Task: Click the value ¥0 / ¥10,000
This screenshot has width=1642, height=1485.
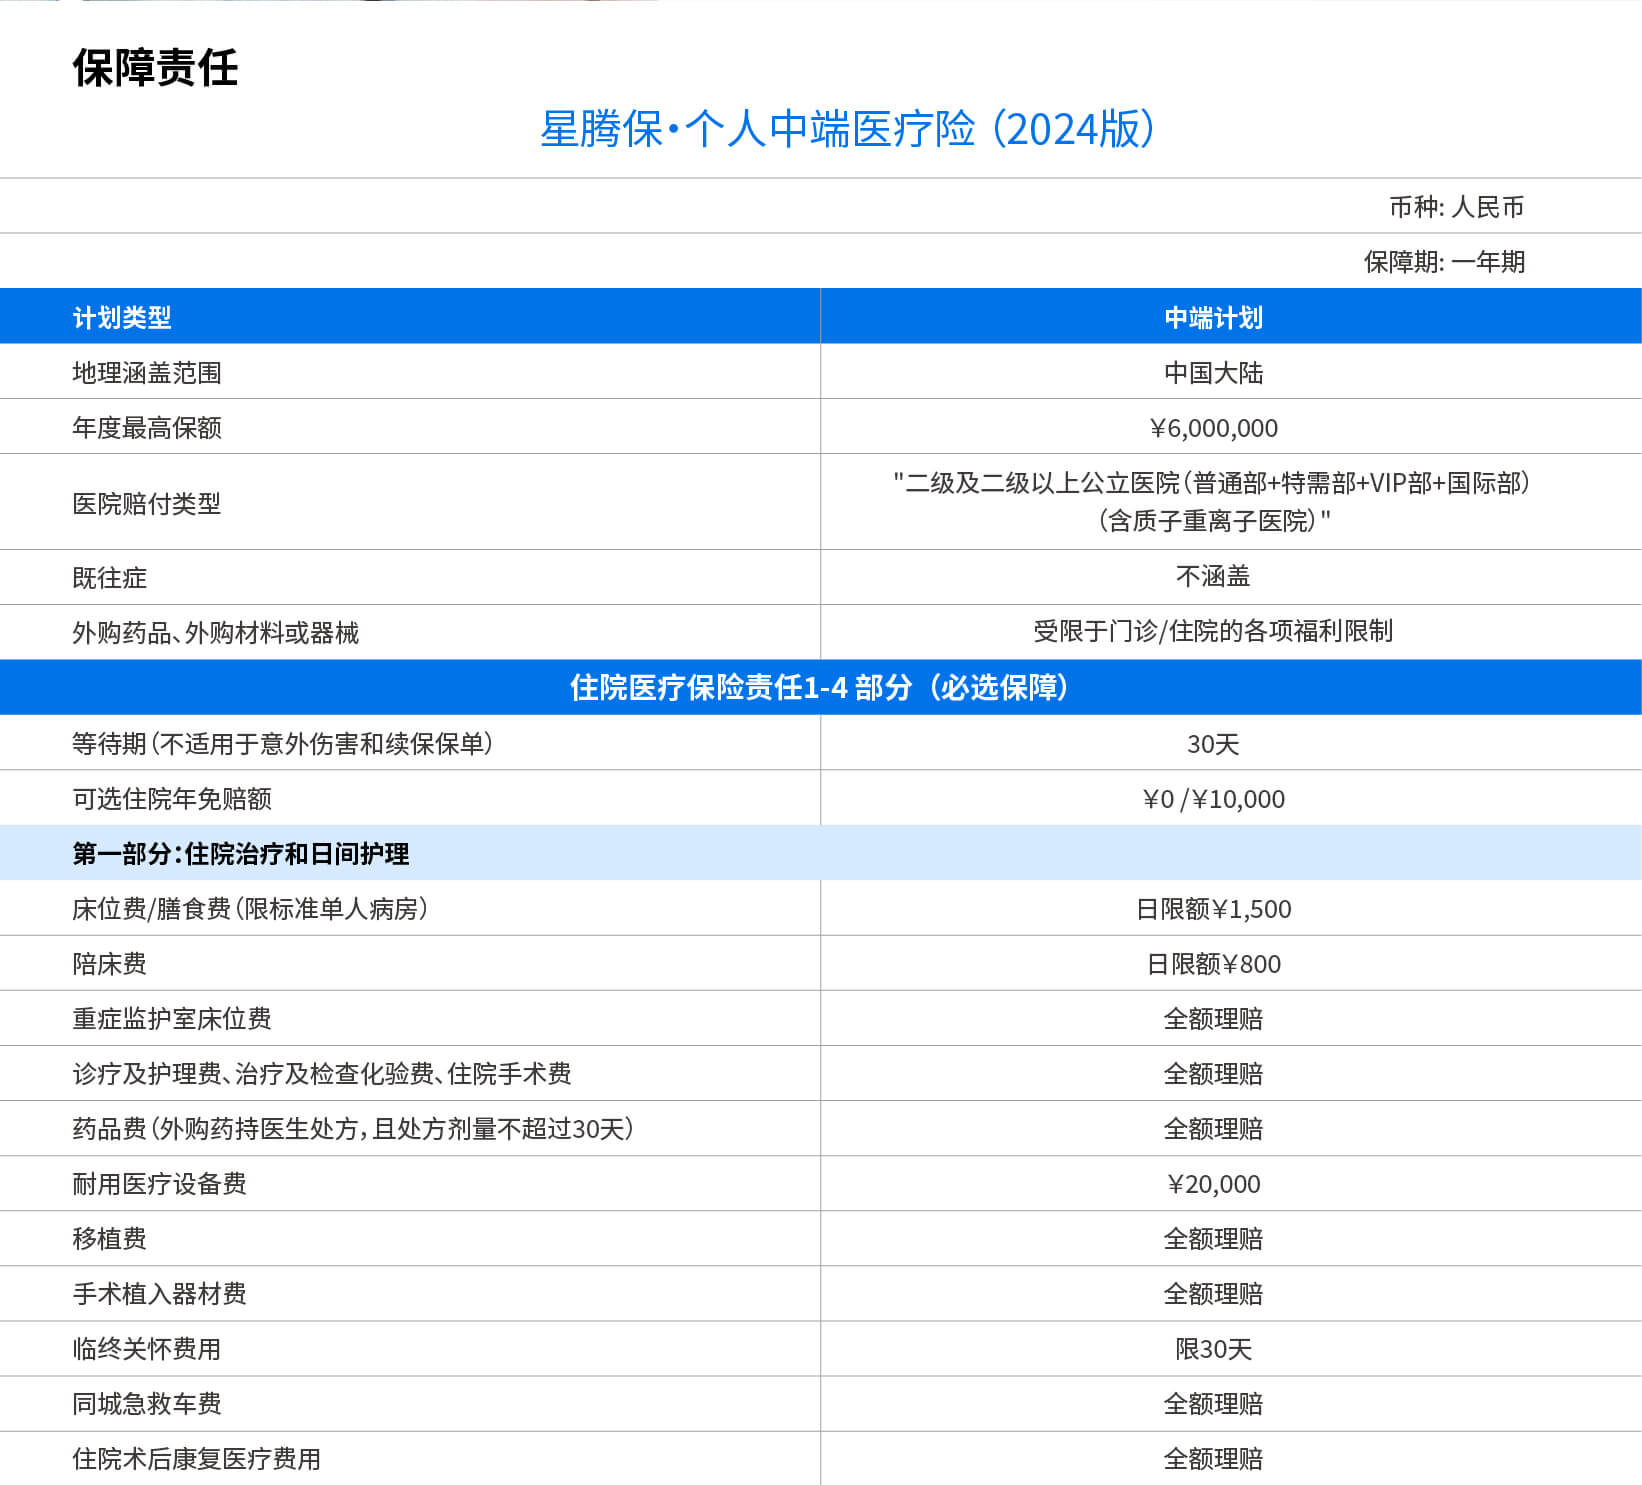Action: coord(1214,798)
